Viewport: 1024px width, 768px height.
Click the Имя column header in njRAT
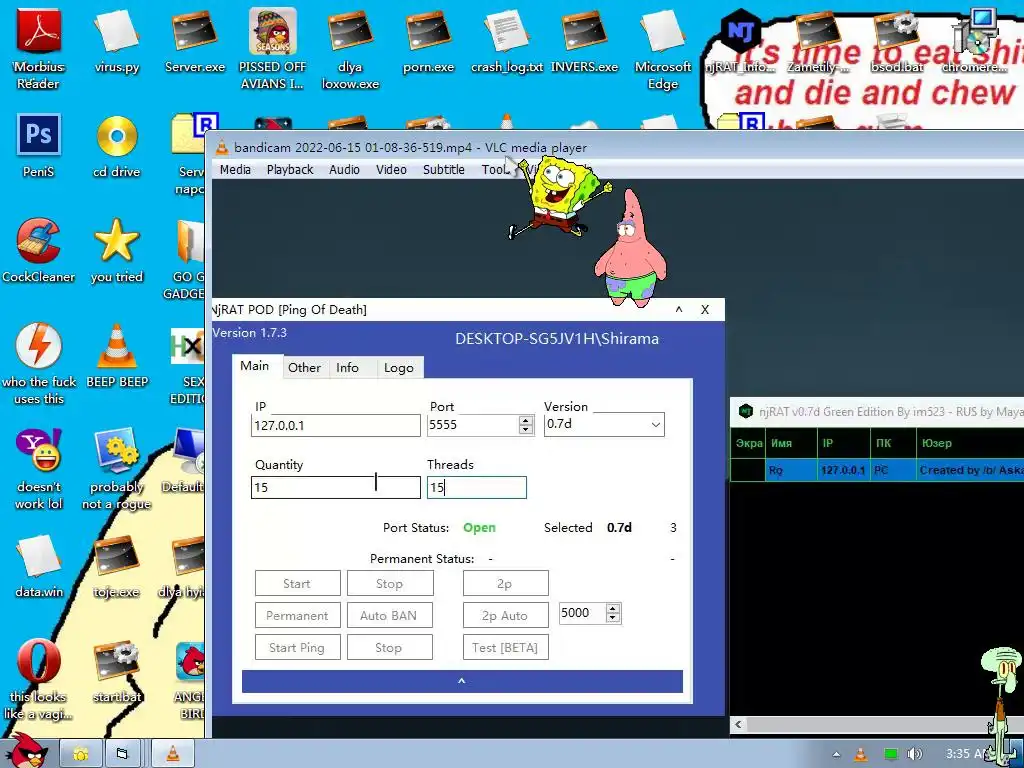click(792, 443)
